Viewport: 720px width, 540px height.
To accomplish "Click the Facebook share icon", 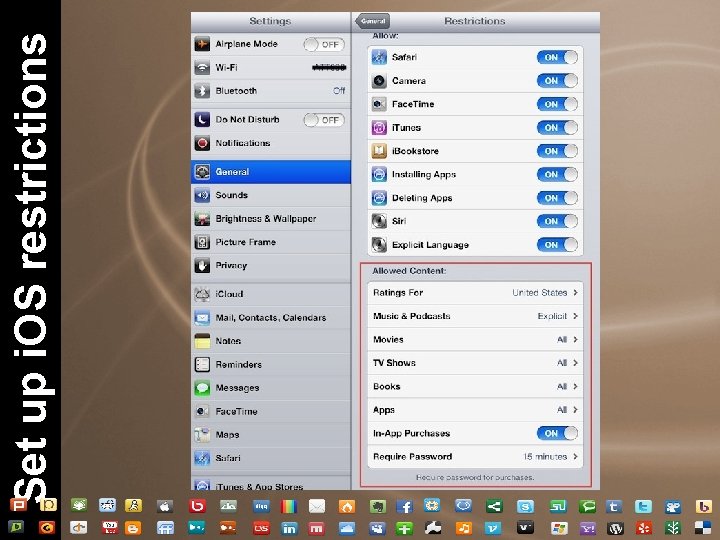I will click(404, 506).
